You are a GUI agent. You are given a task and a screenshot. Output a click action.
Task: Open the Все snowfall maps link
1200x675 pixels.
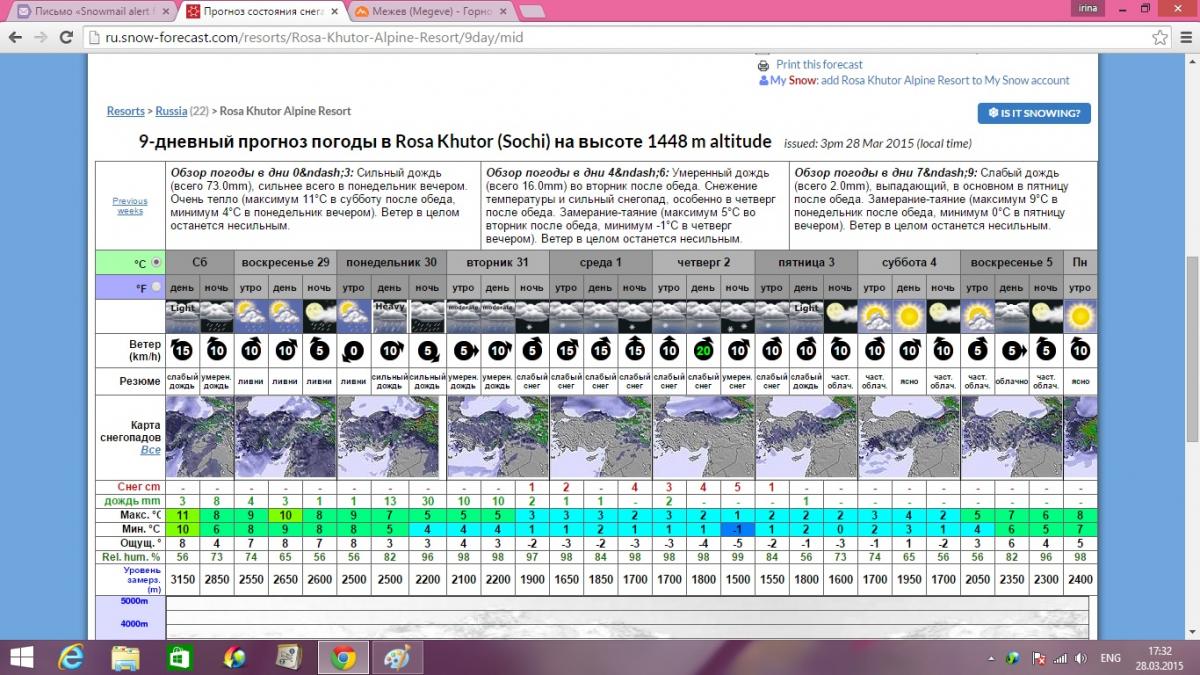click(151, 450)
